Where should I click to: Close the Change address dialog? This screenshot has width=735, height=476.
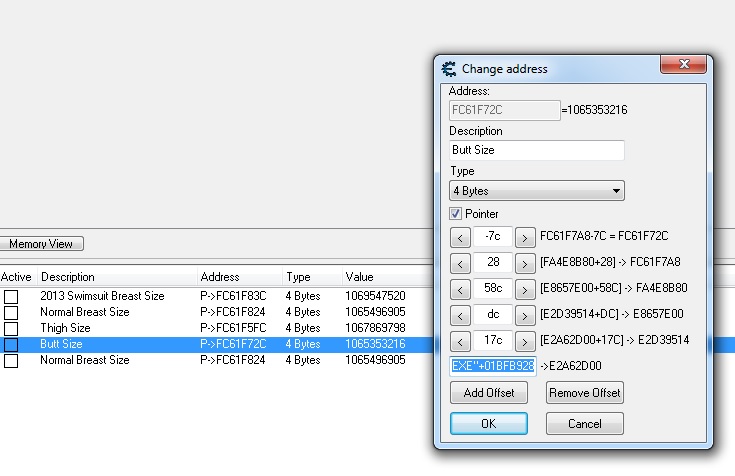(684, 67)
